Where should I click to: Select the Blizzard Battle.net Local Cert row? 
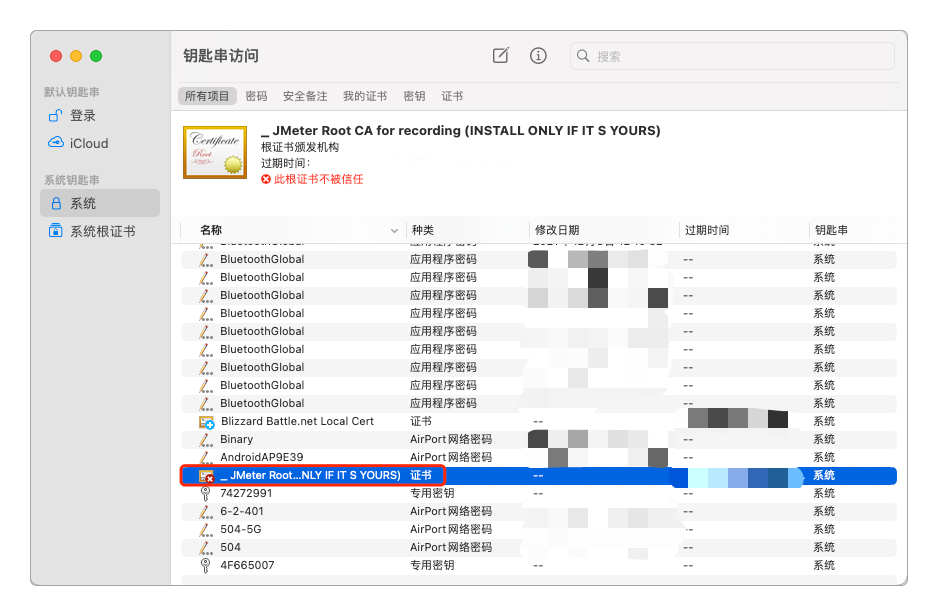click(538, 422)
